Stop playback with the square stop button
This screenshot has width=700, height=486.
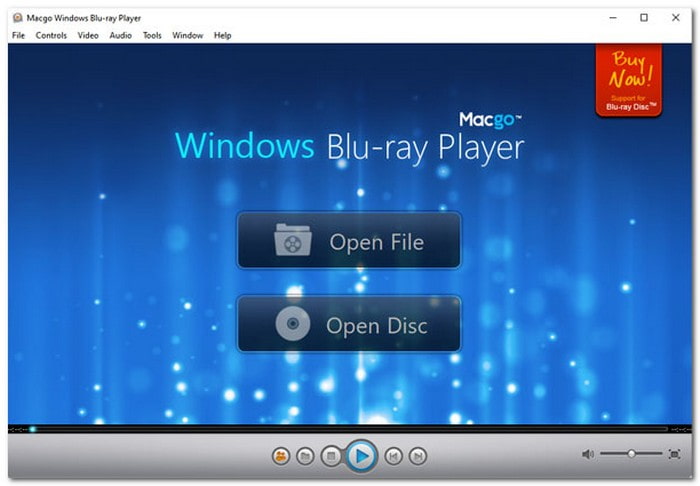[331, 456]
